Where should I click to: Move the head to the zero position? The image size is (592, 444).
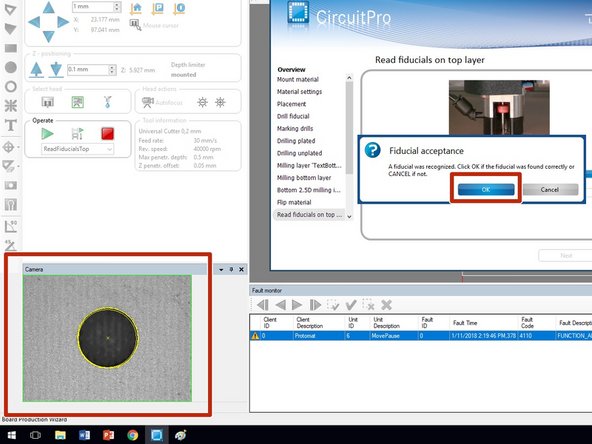coord(179,9)
